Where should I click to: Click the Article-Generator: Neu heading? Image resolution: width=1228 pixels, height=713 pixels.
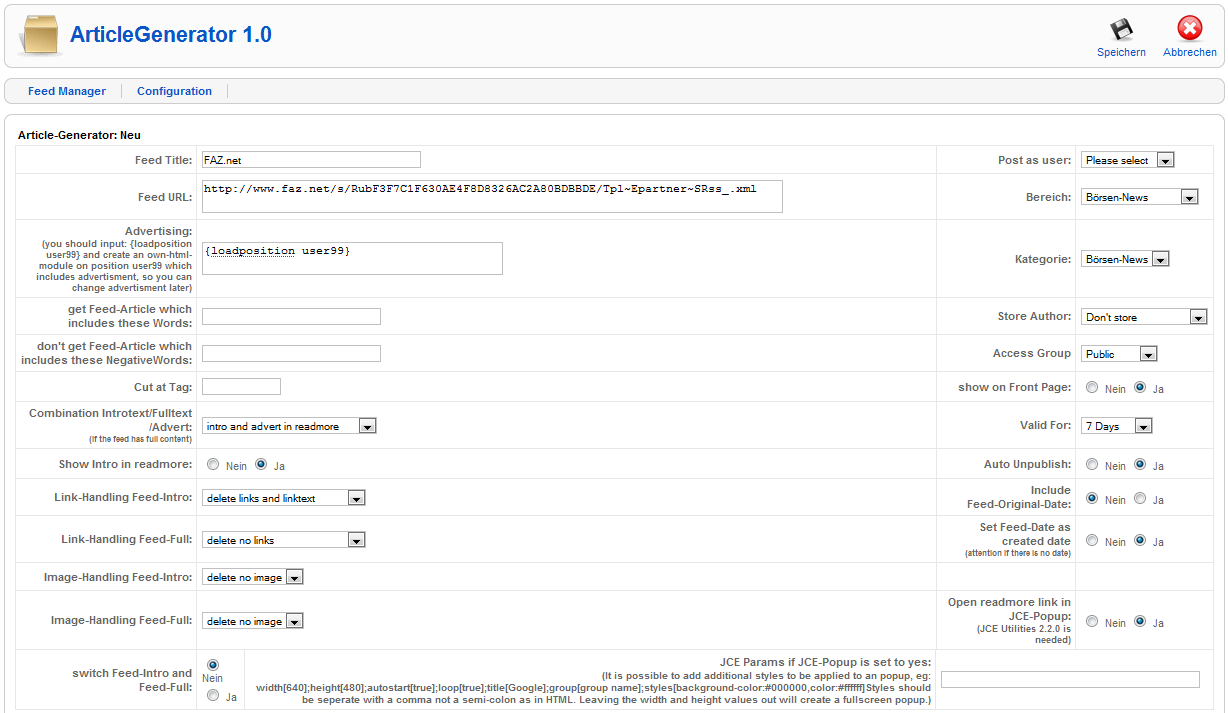(79, 134)
